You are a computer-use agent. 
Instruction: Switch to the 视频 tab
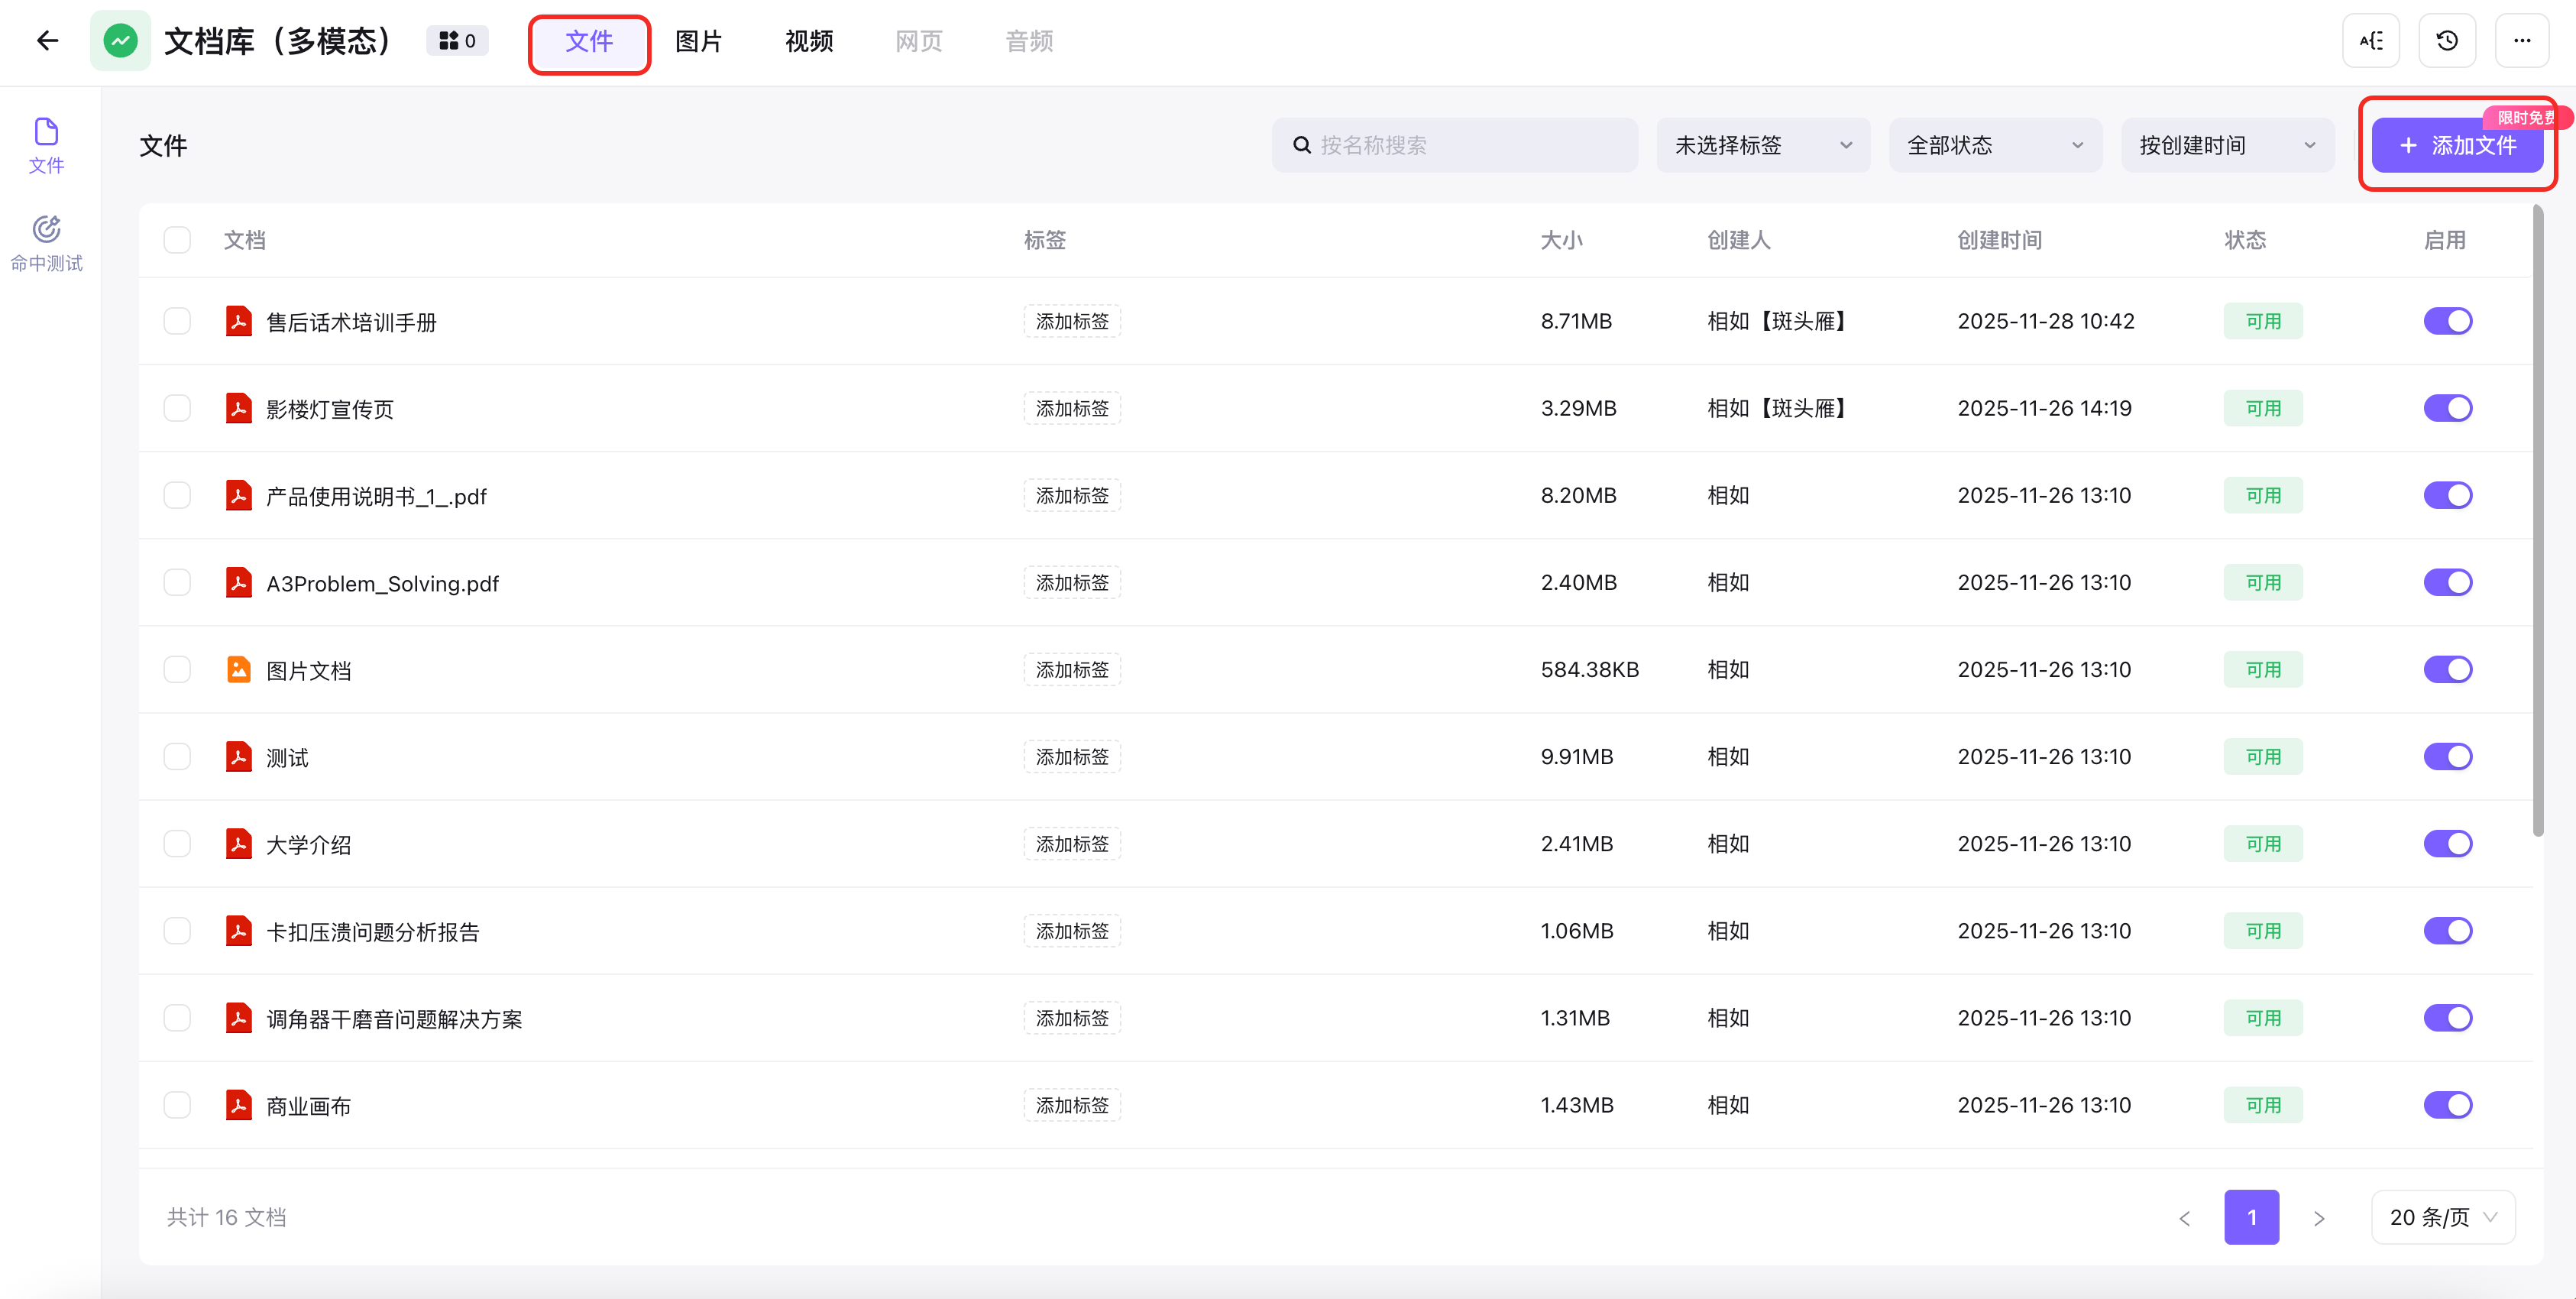pos(808,42)
